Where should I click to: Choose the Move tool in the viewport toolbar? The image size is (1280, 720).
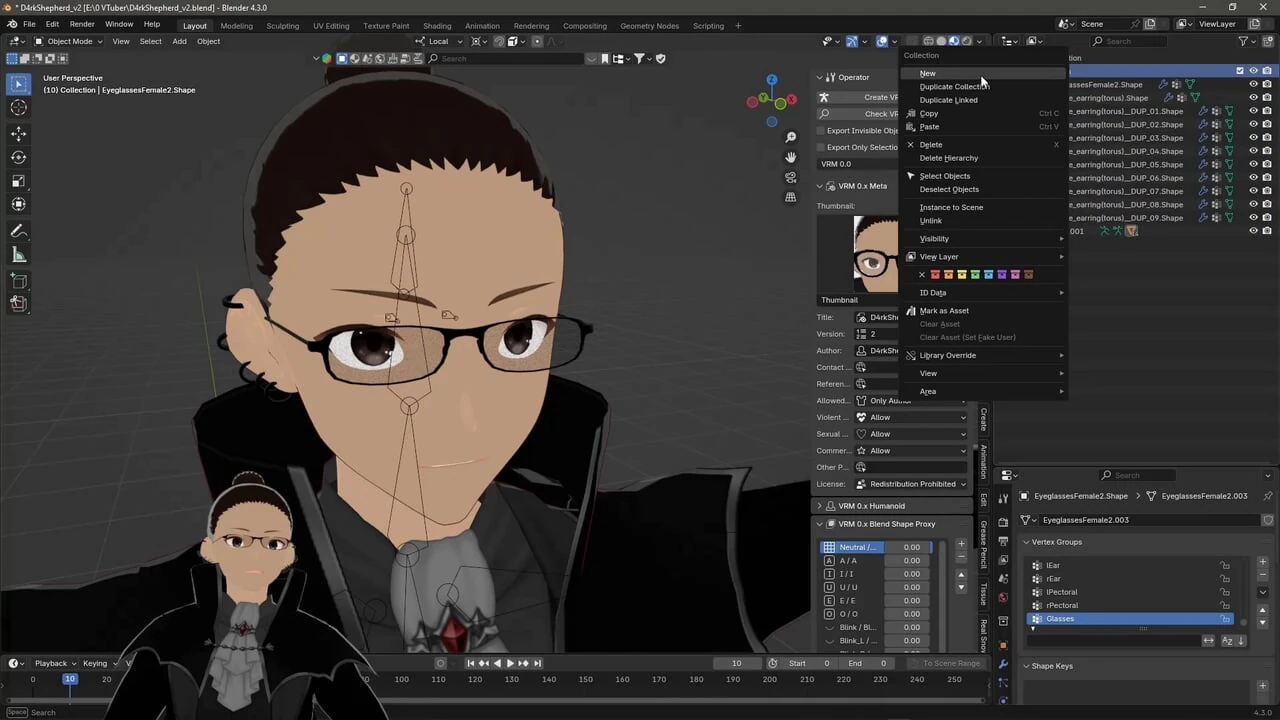point(18,133)
